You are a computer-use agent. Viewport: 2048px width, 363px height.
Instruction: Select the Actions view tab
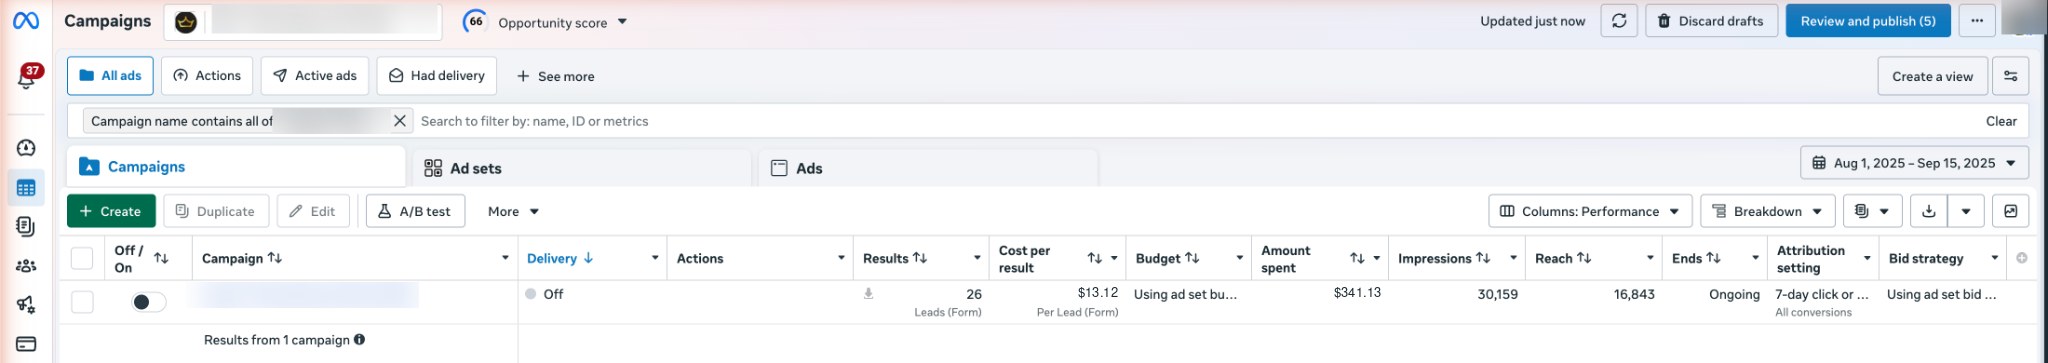pos(207,76)
